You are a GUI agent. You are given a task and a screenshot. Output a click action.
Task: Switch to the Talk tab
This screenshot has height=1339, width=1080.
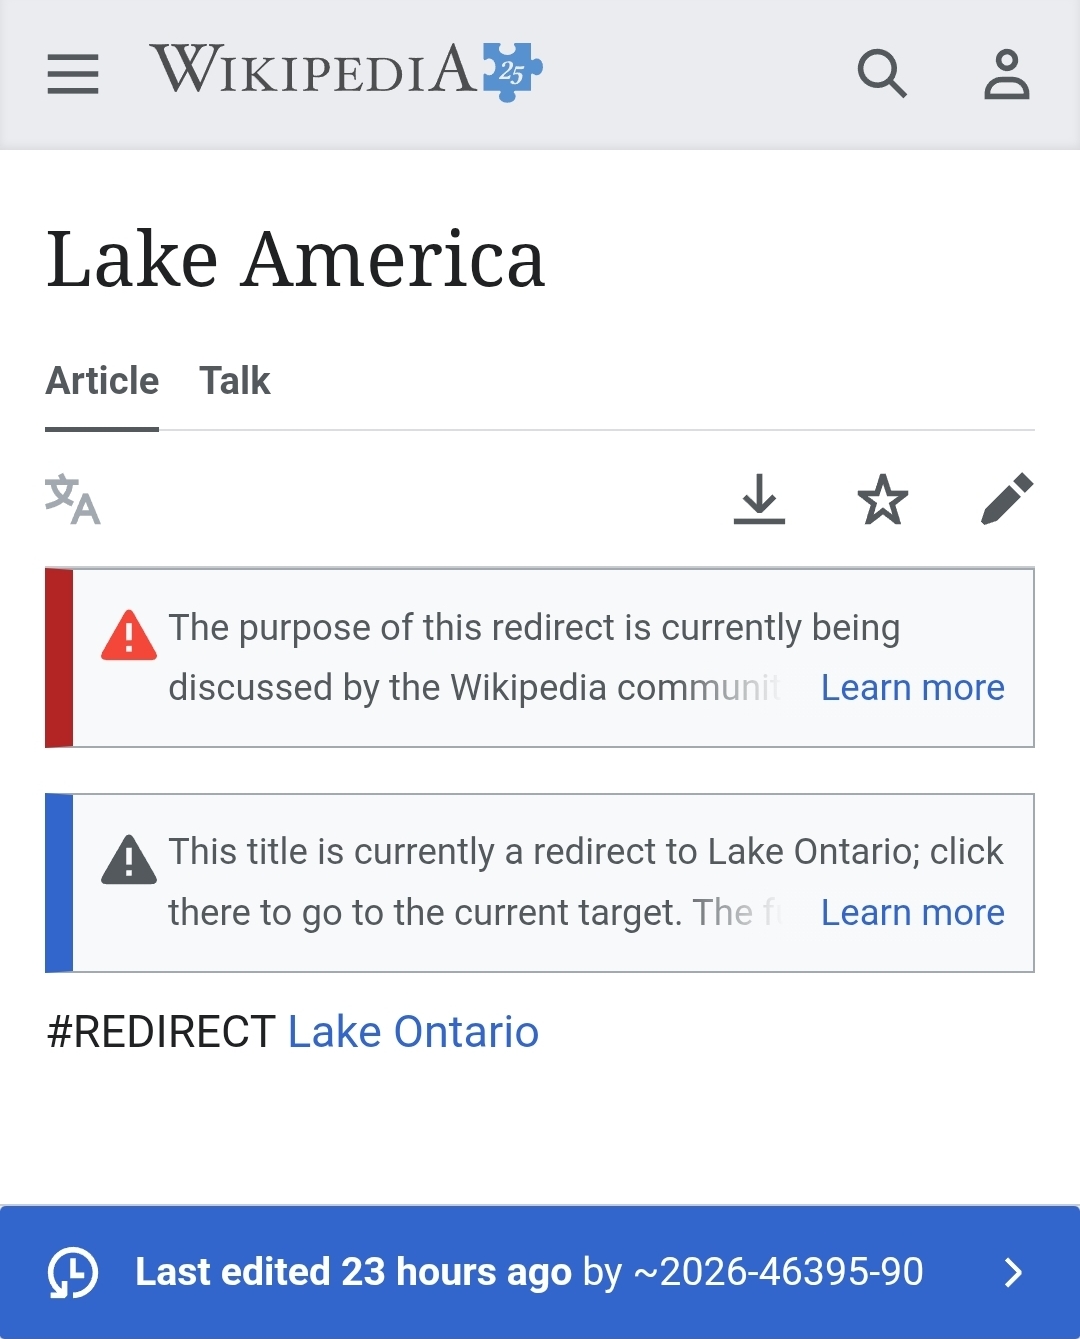click(x=235, y=381)
